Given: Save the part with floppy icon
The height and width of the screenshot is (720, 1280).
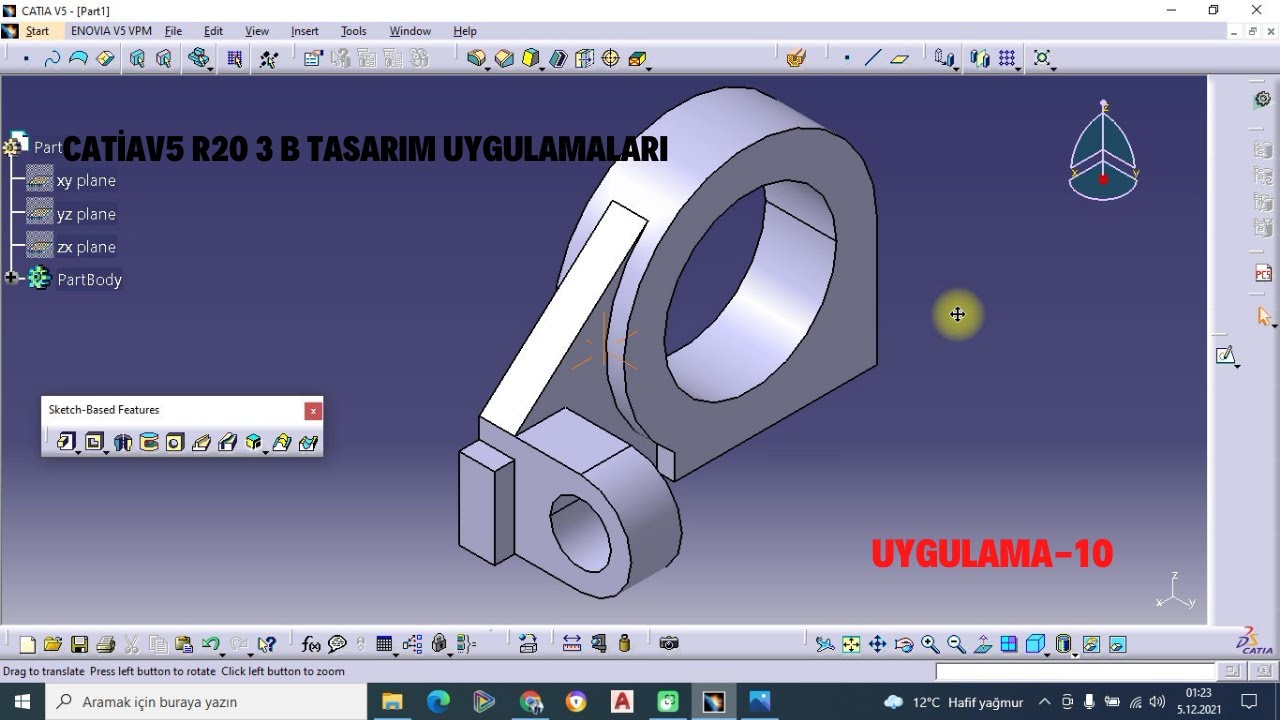Looking at the screenshot, I should [x=79, y=644].
